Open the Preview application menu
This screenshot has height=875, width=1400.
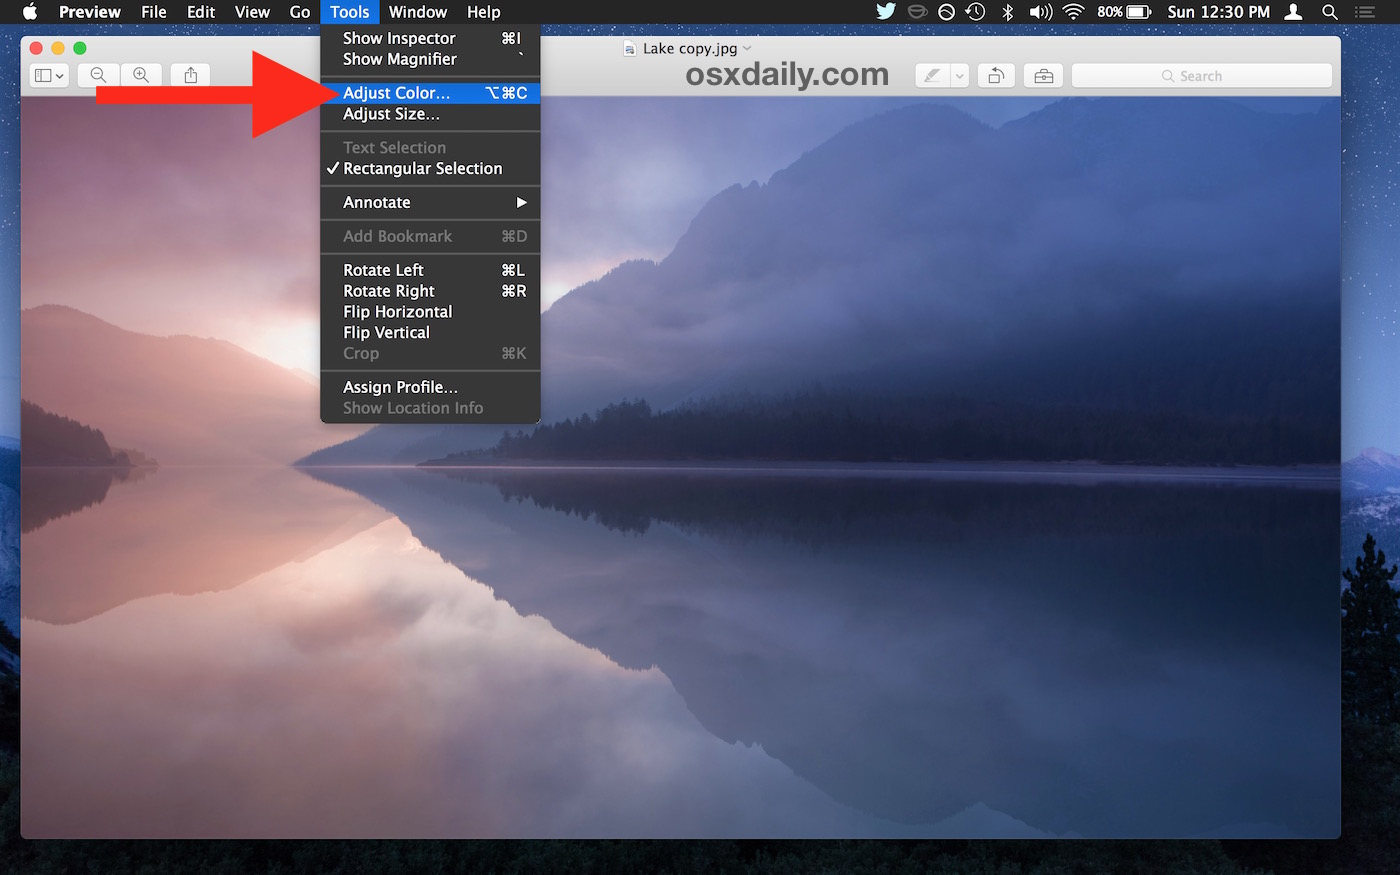(x=90, y=12)
